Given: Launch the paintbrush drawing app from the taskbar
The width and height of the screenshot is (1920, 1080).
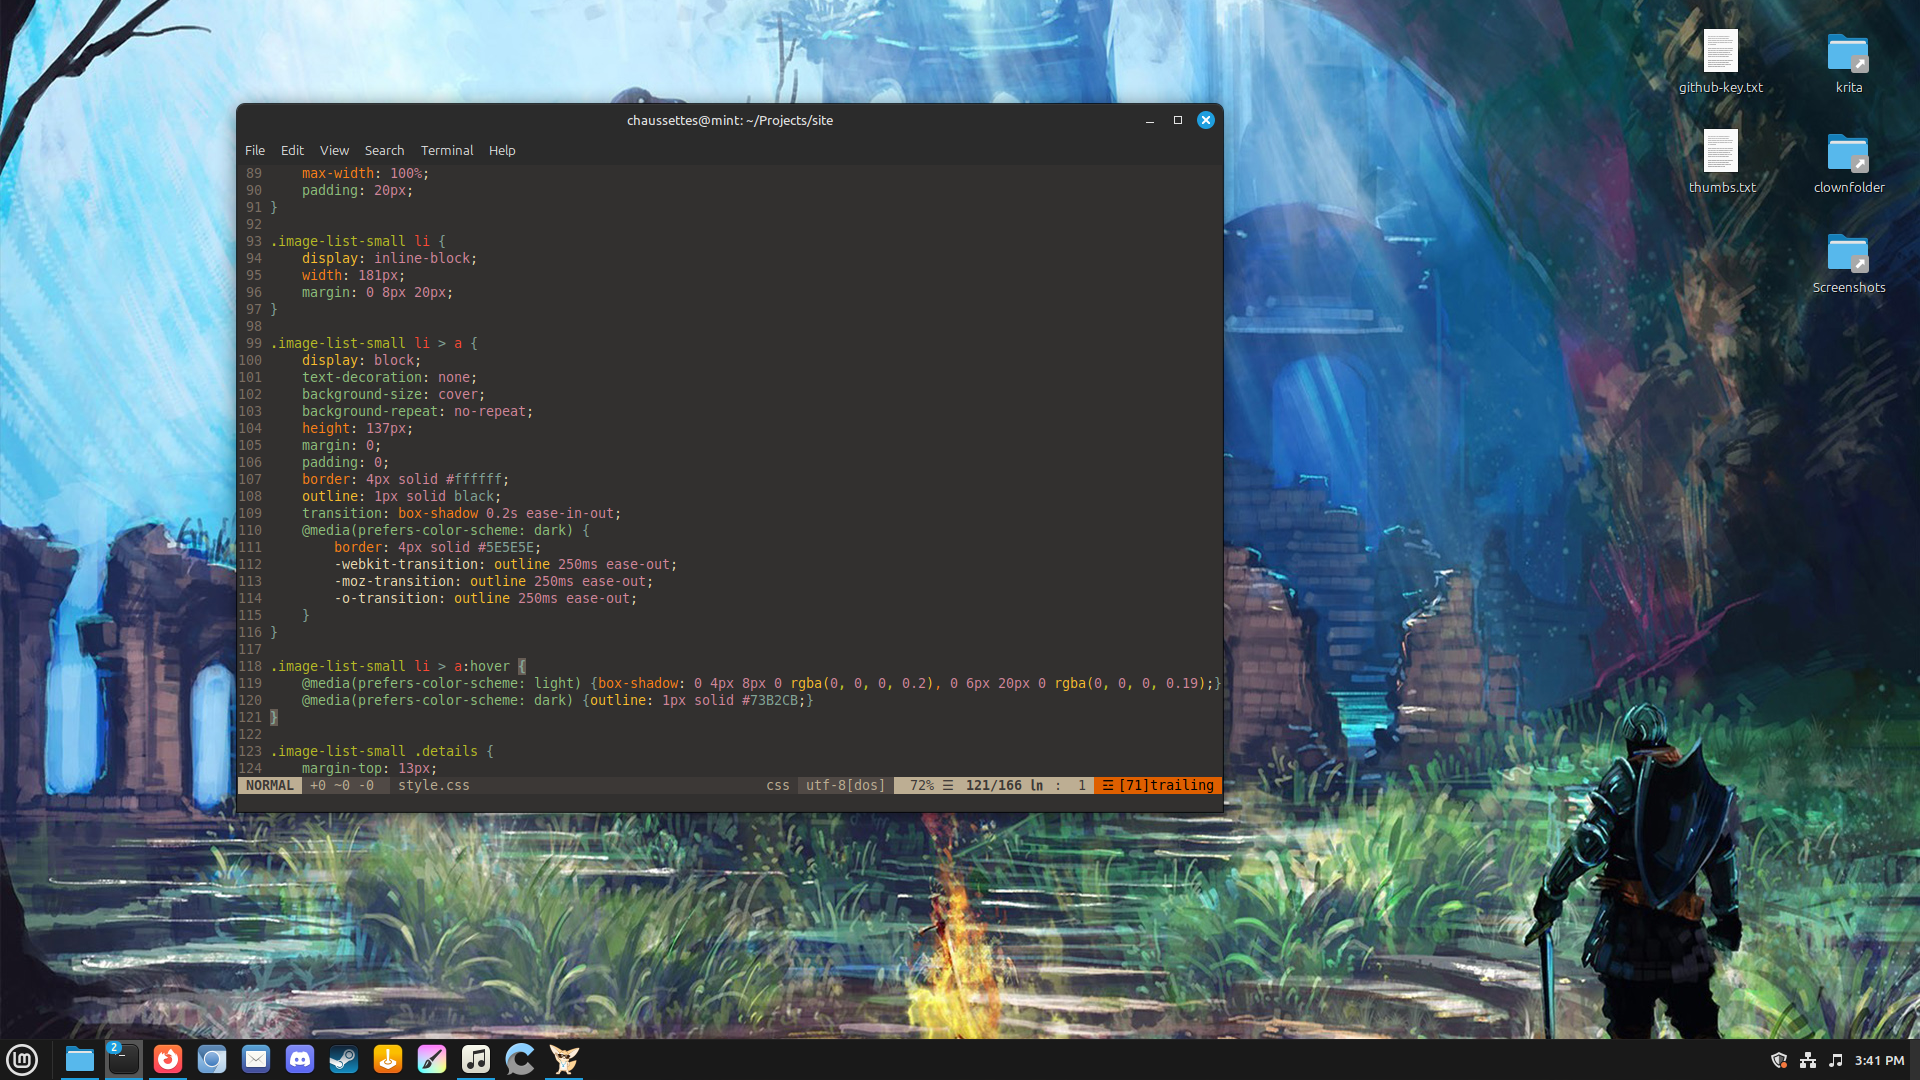Looking at the screenshot, I should coord(432,1059).
